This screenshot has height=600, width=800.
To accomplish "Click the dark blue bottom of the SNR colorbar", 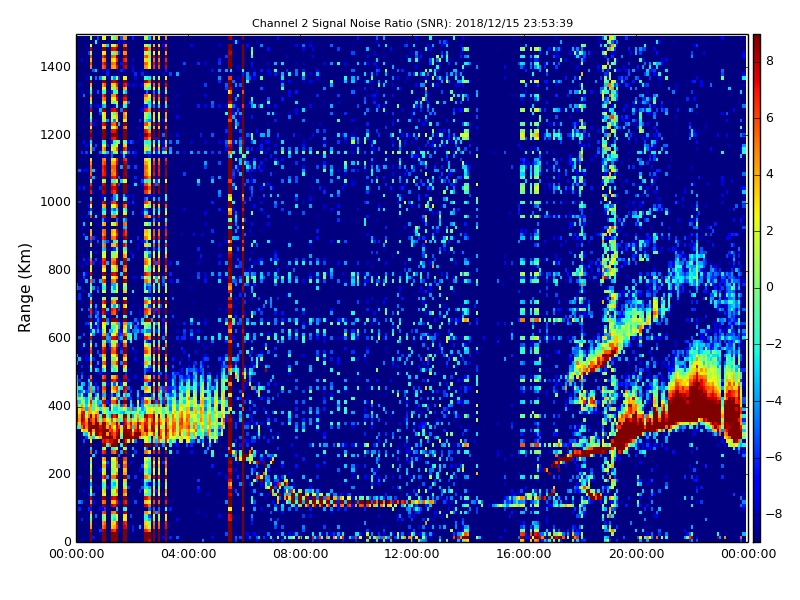I will pyautogui.click(x=757, y=531).
